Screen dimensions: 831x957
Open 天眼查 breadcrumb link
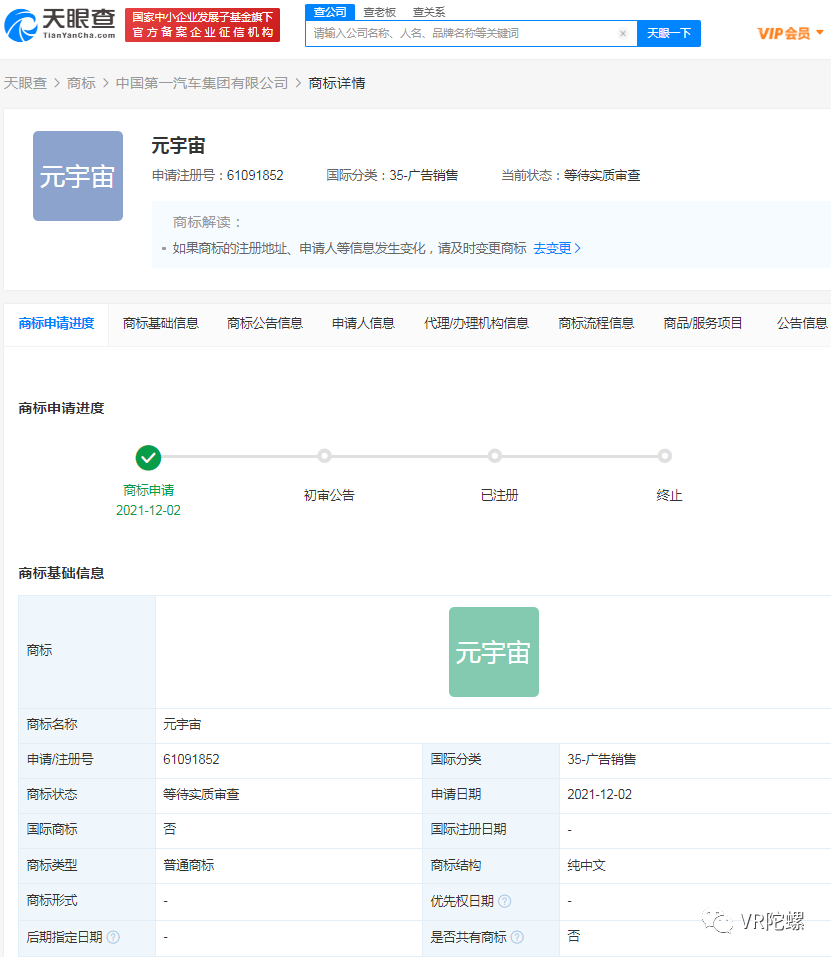click(26, 83)
